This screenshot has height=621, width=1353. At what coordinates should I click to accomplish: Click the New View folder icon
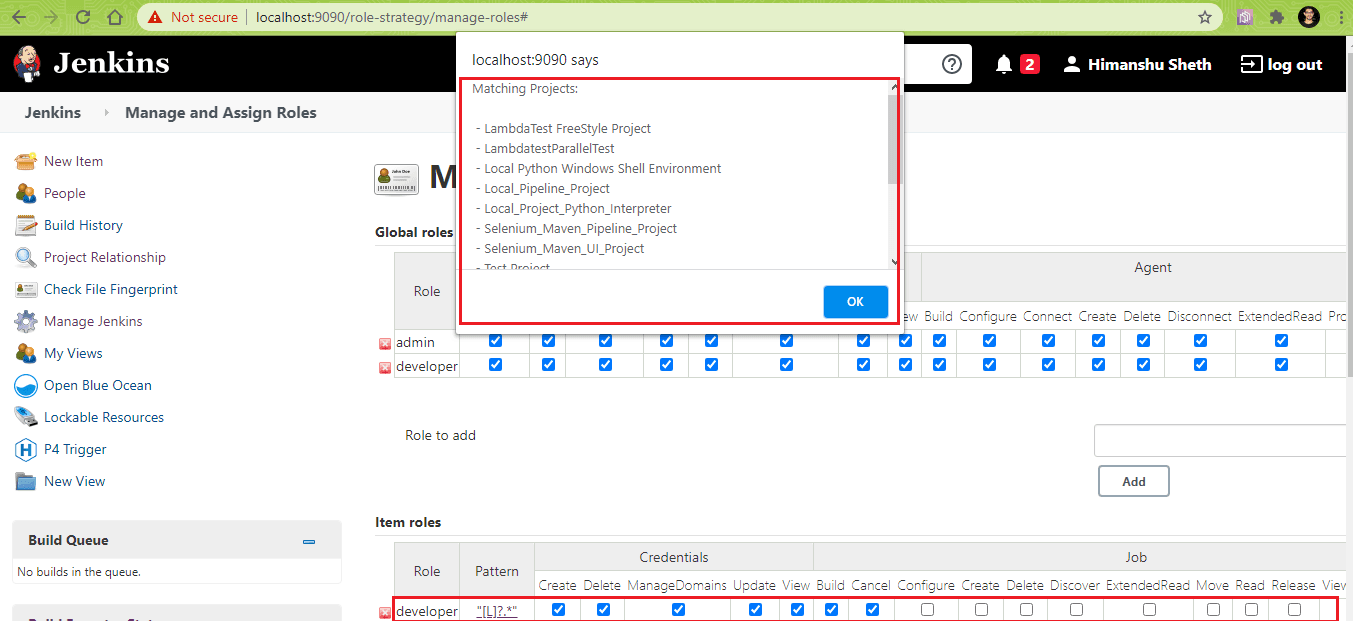(x=26, y=481)
